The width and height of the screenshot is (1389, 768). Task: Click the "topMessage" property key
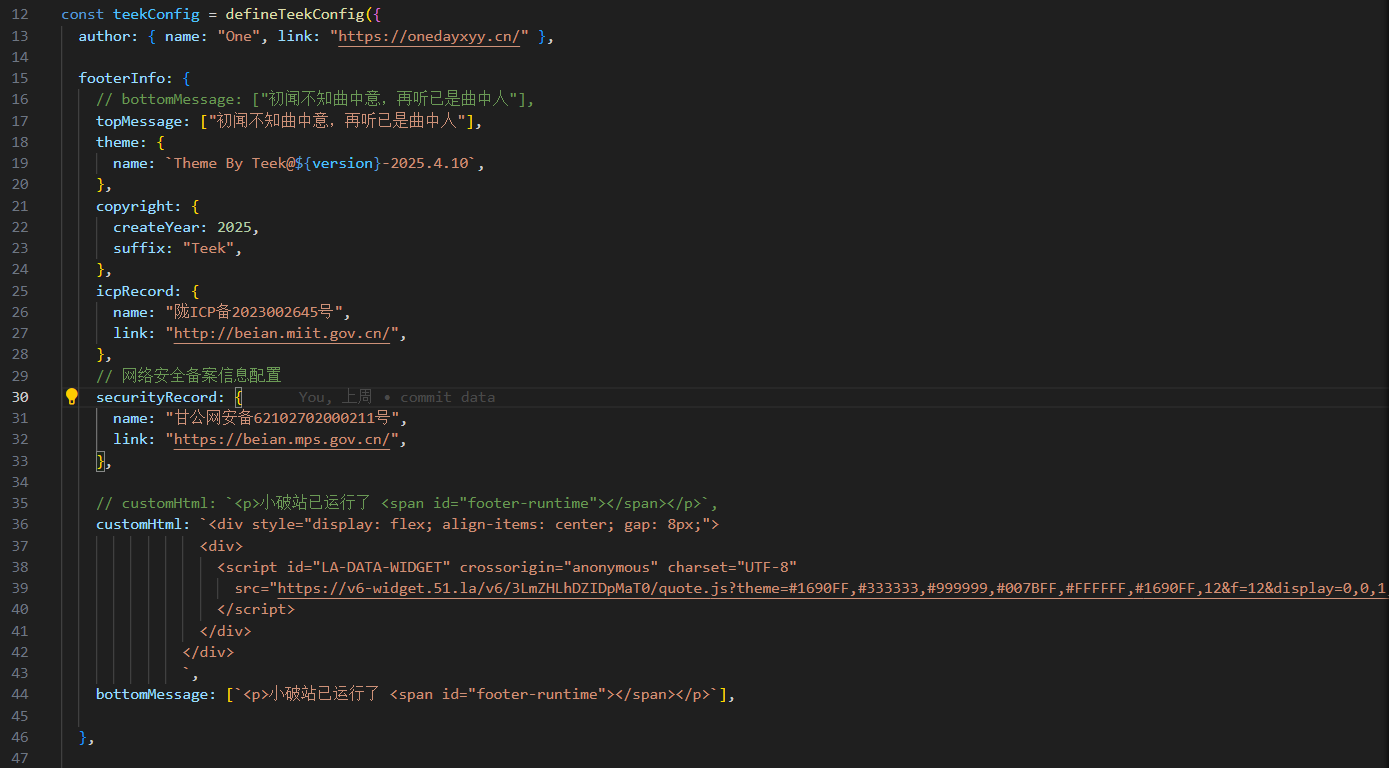tap(139, 121)
